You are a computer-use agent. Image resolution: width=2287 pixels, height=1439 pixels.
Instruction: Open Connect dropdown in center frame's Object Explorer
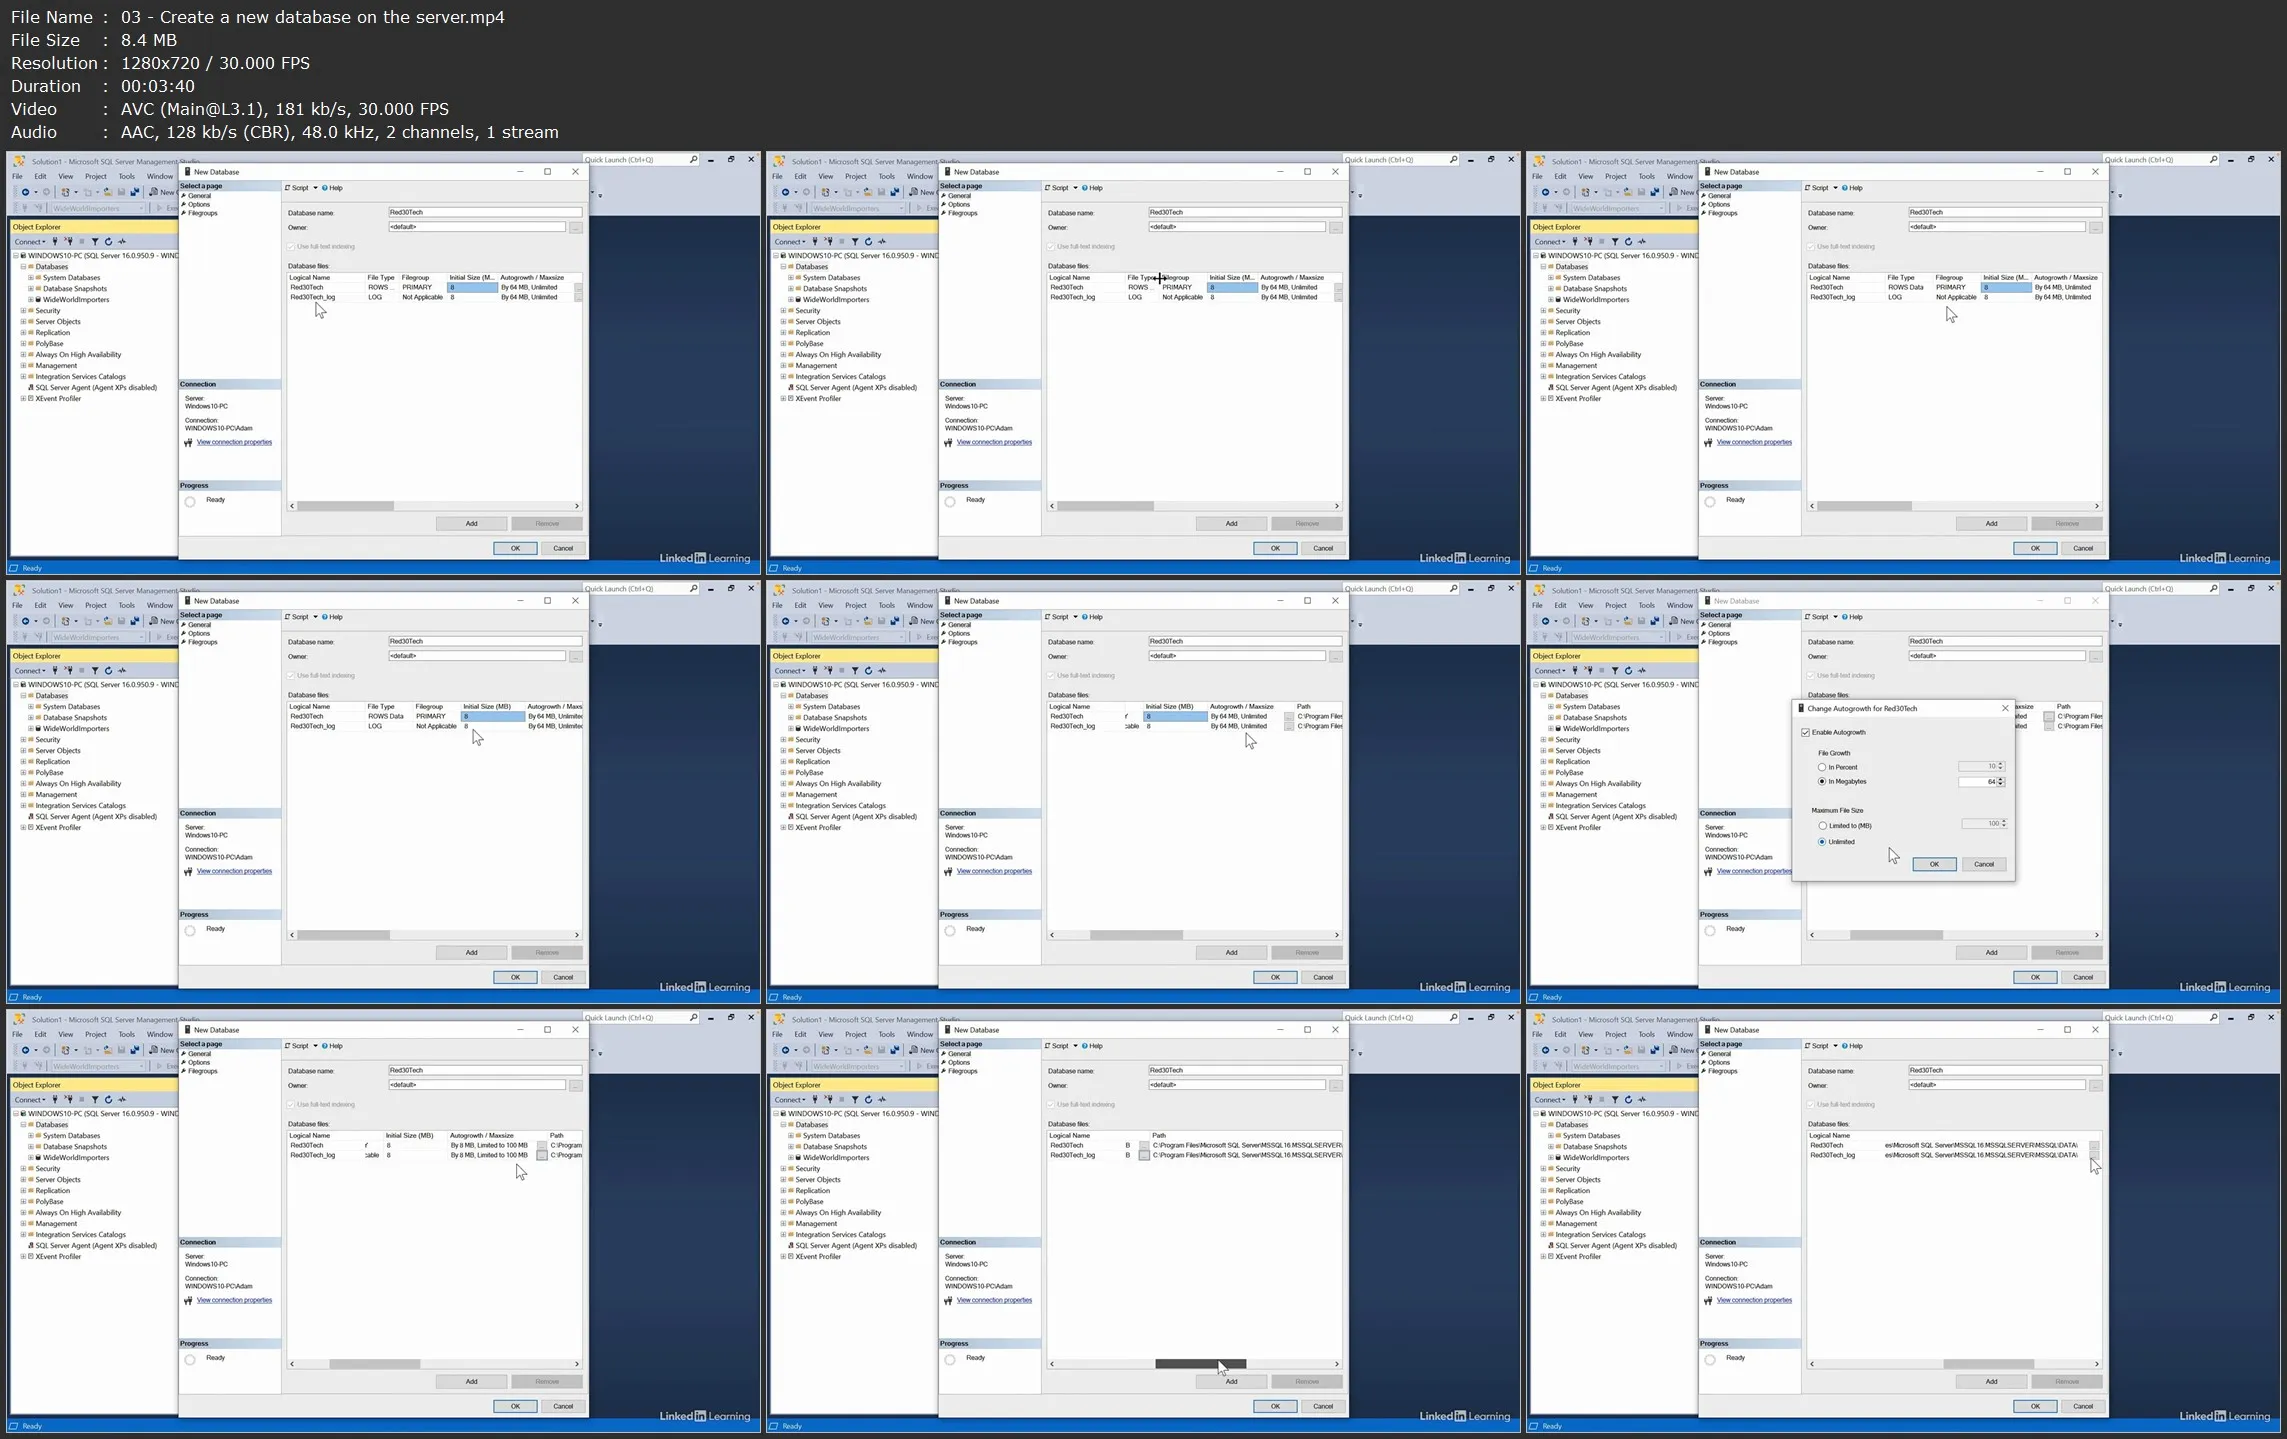pyautogui.click(x=789, y=670)
